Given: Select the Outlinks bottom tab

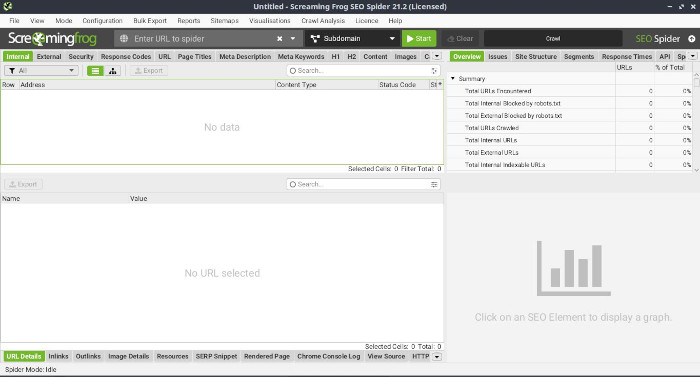Looking at the screenshot, I should [x=88, y=356].
